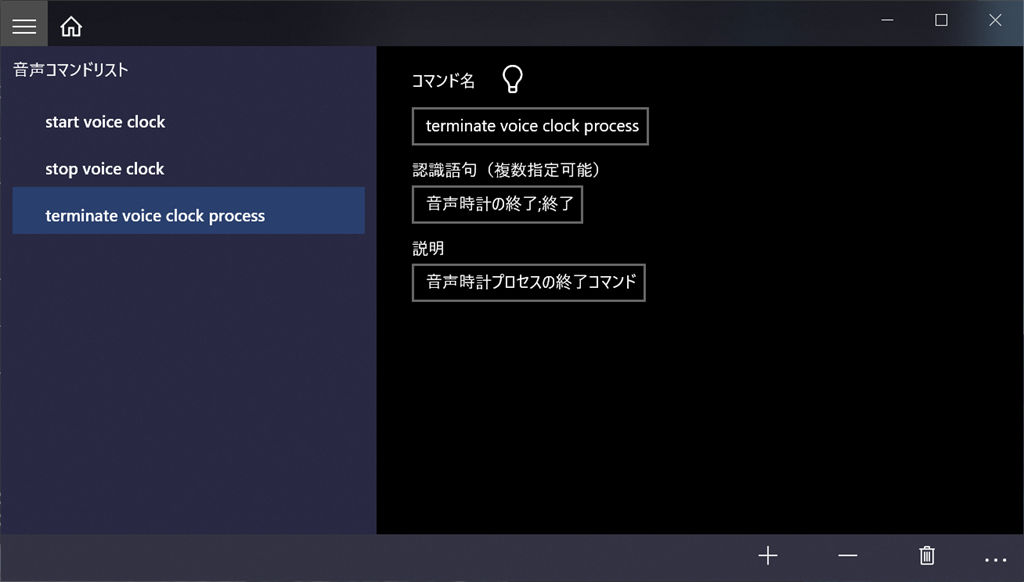Select the 'stop voice clock' command
This screenshot has height=582, width=1024.
[104, 169]
